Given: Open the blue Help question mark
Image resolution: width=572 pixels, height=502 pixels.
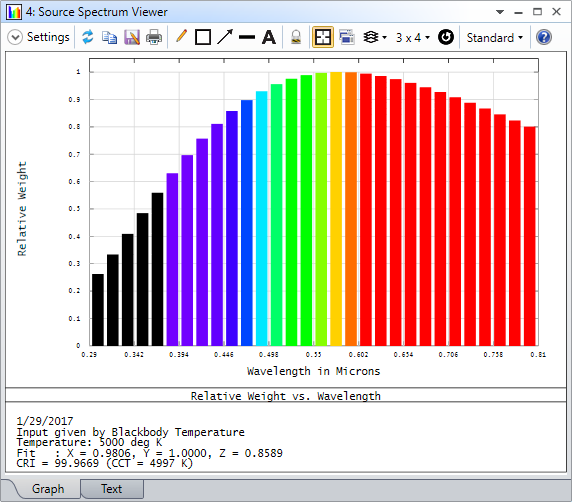Looking at the screenshot, I should [x=544, y=37].
